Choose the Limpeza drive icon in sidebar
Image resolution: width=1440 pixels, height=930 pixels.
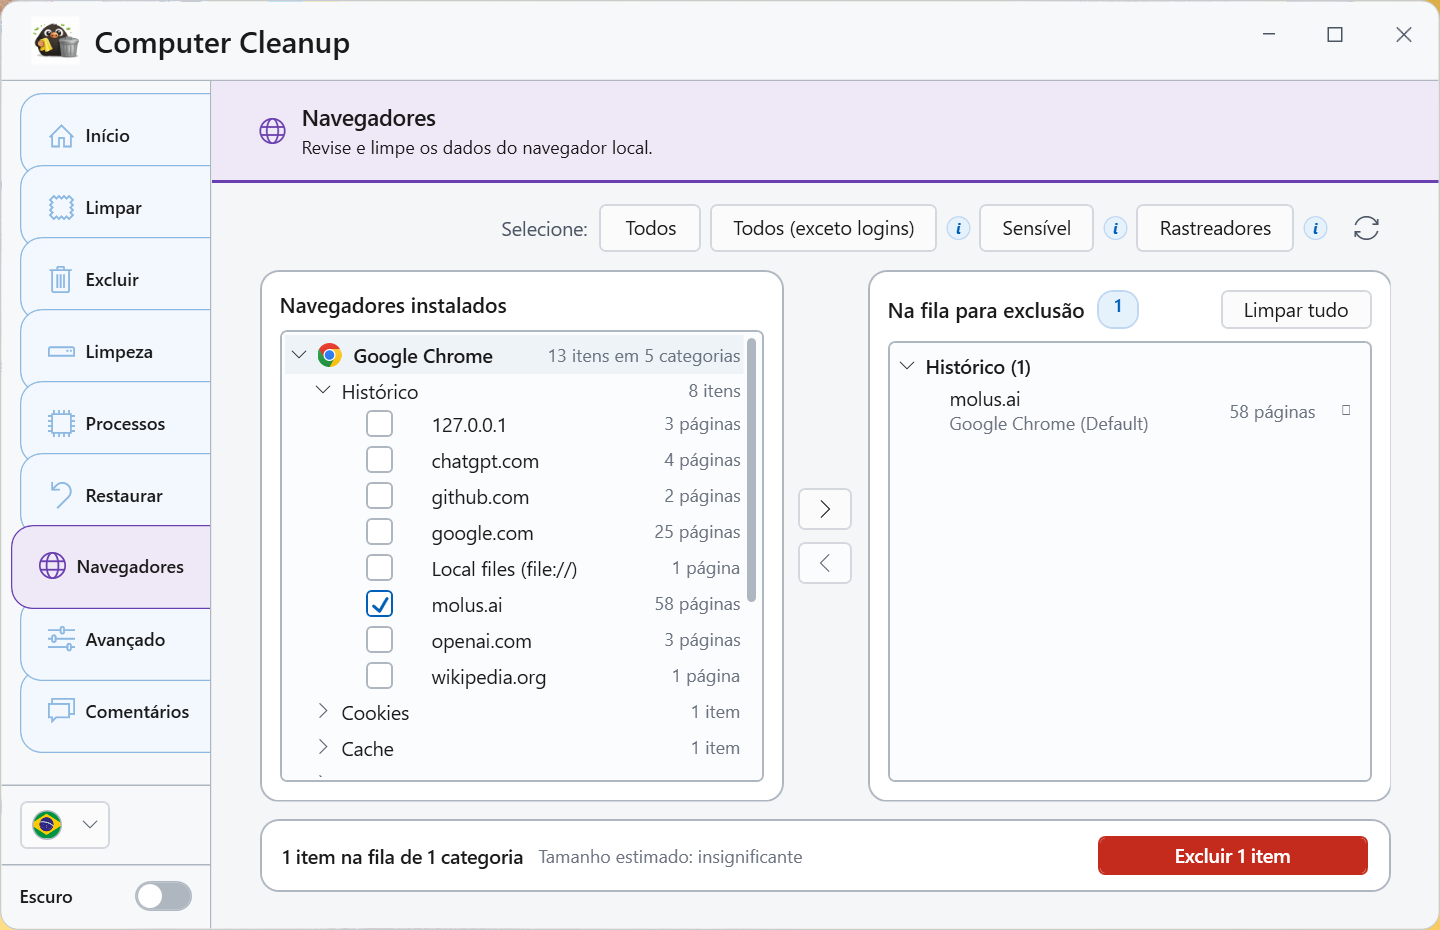pos(61,352)
